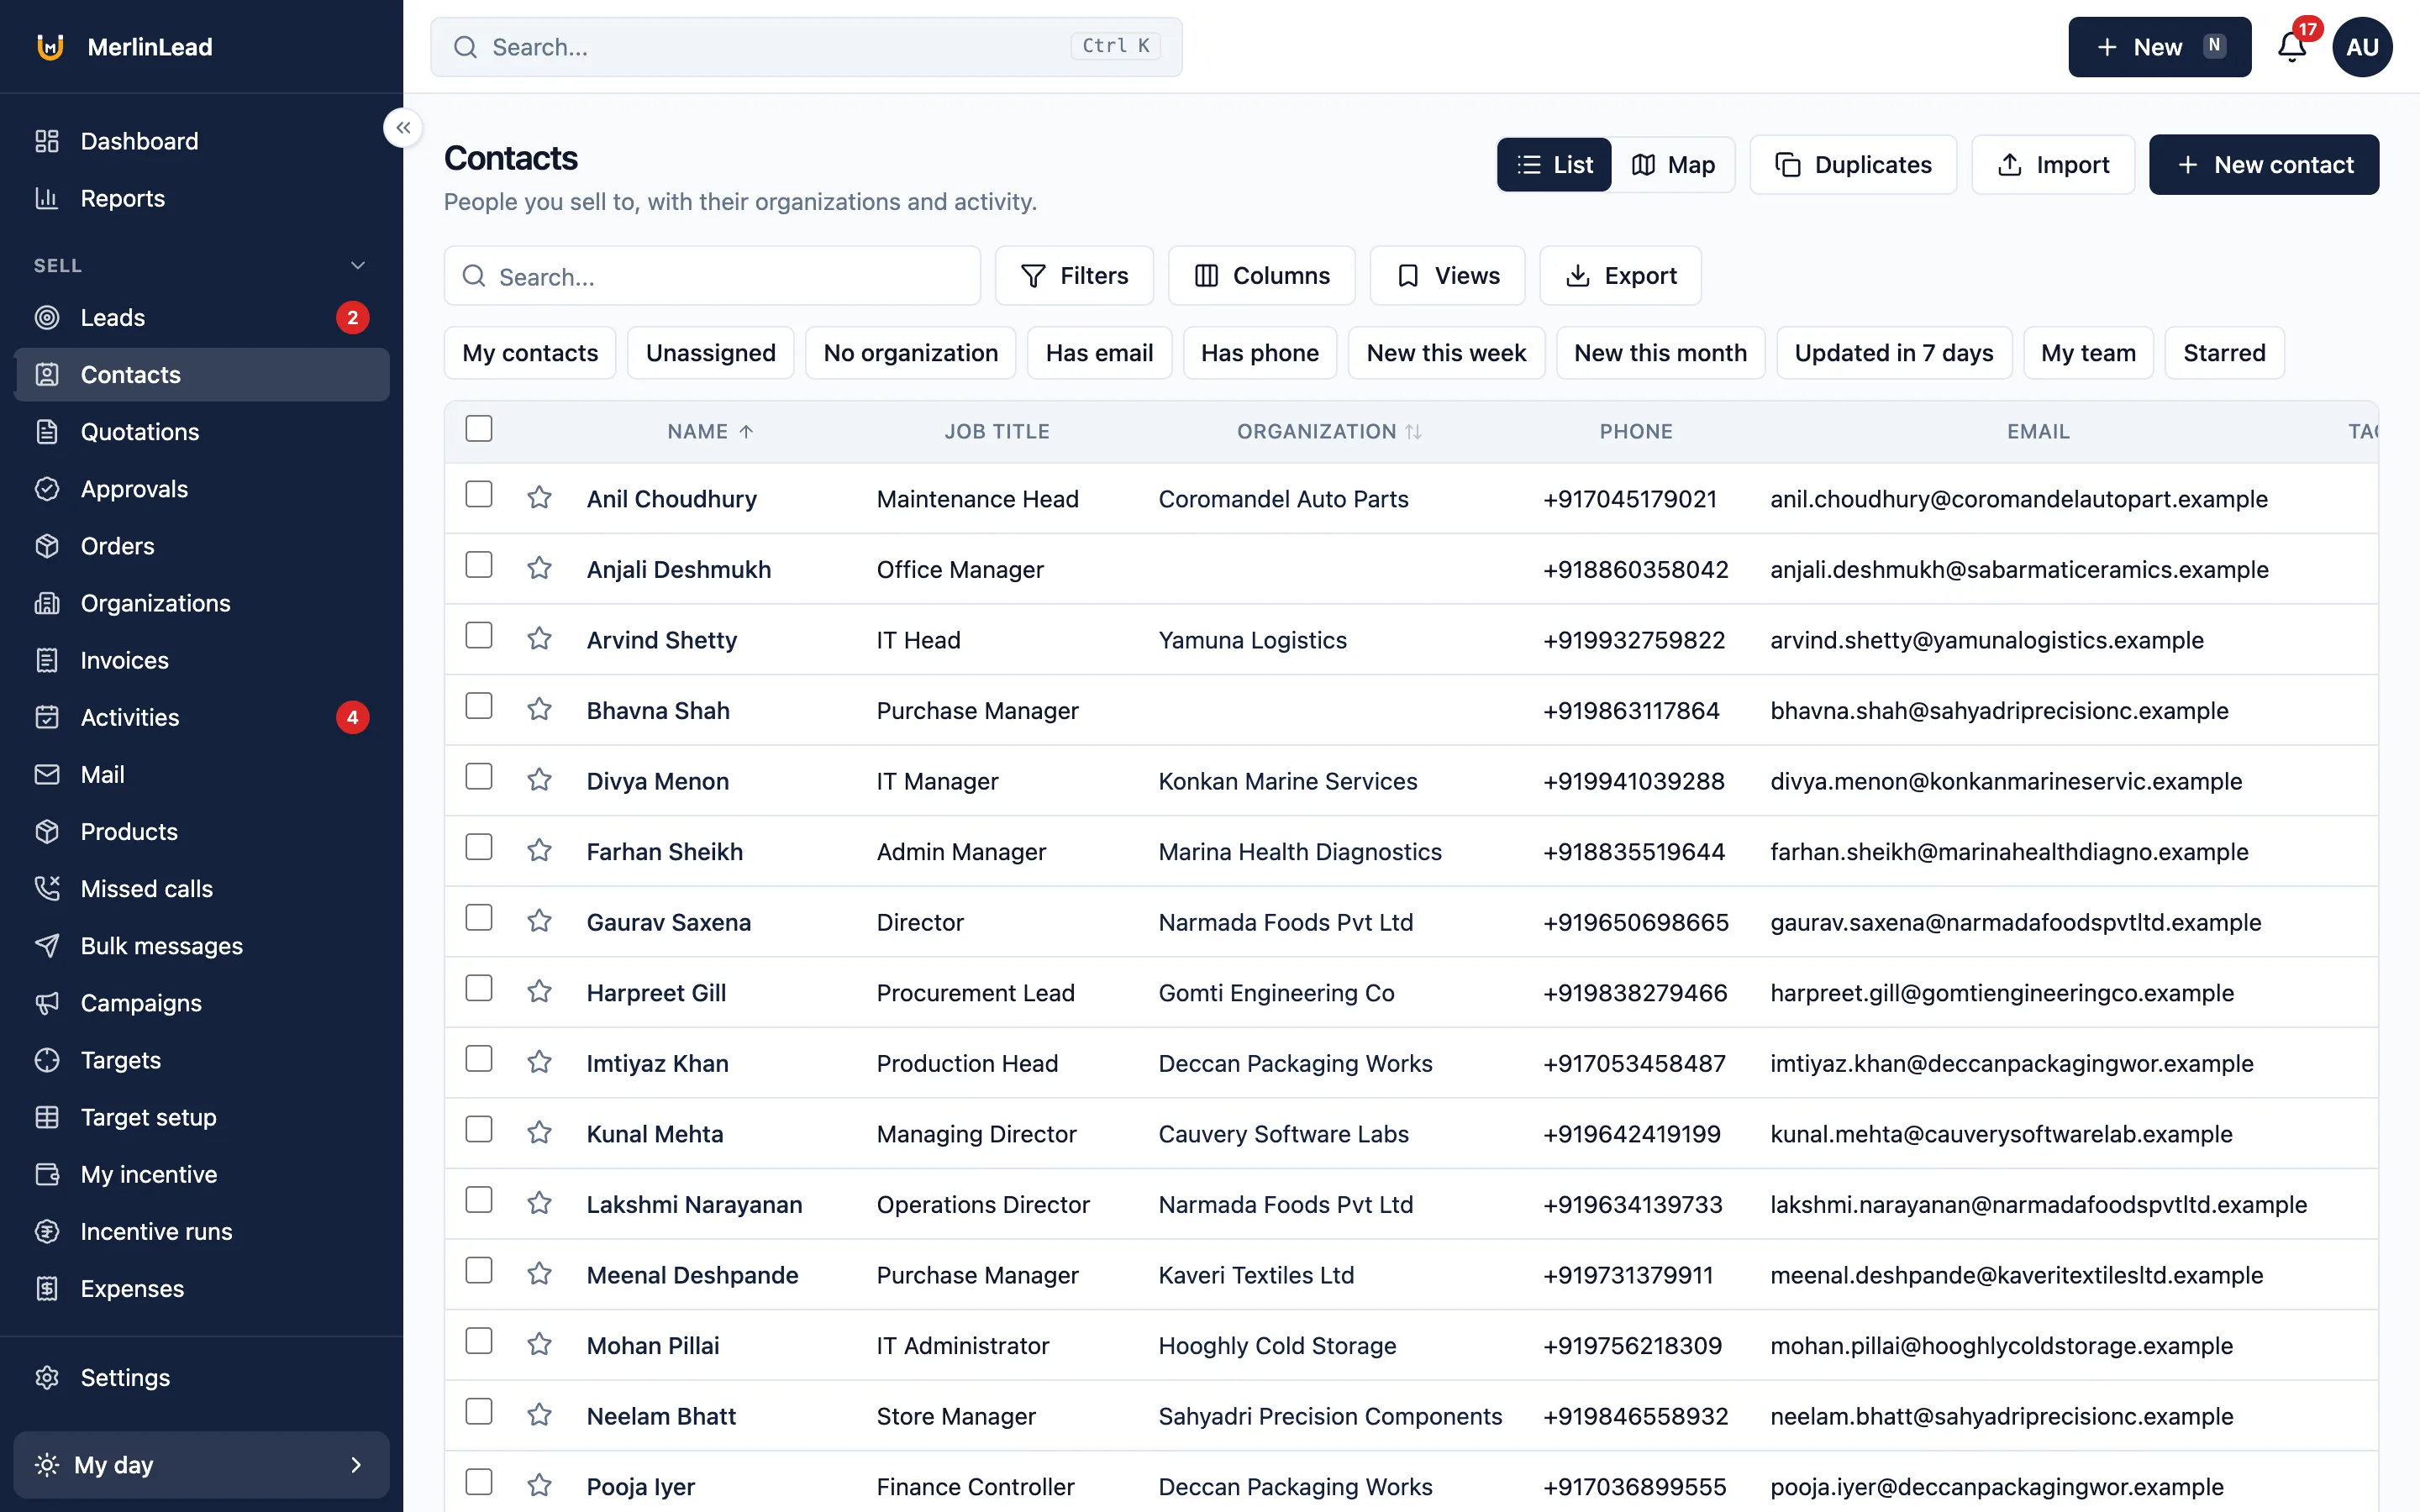Select the Anil Choudhury row checkbox
Viewport: 2420px width, 1512px height.
(479, 494)
